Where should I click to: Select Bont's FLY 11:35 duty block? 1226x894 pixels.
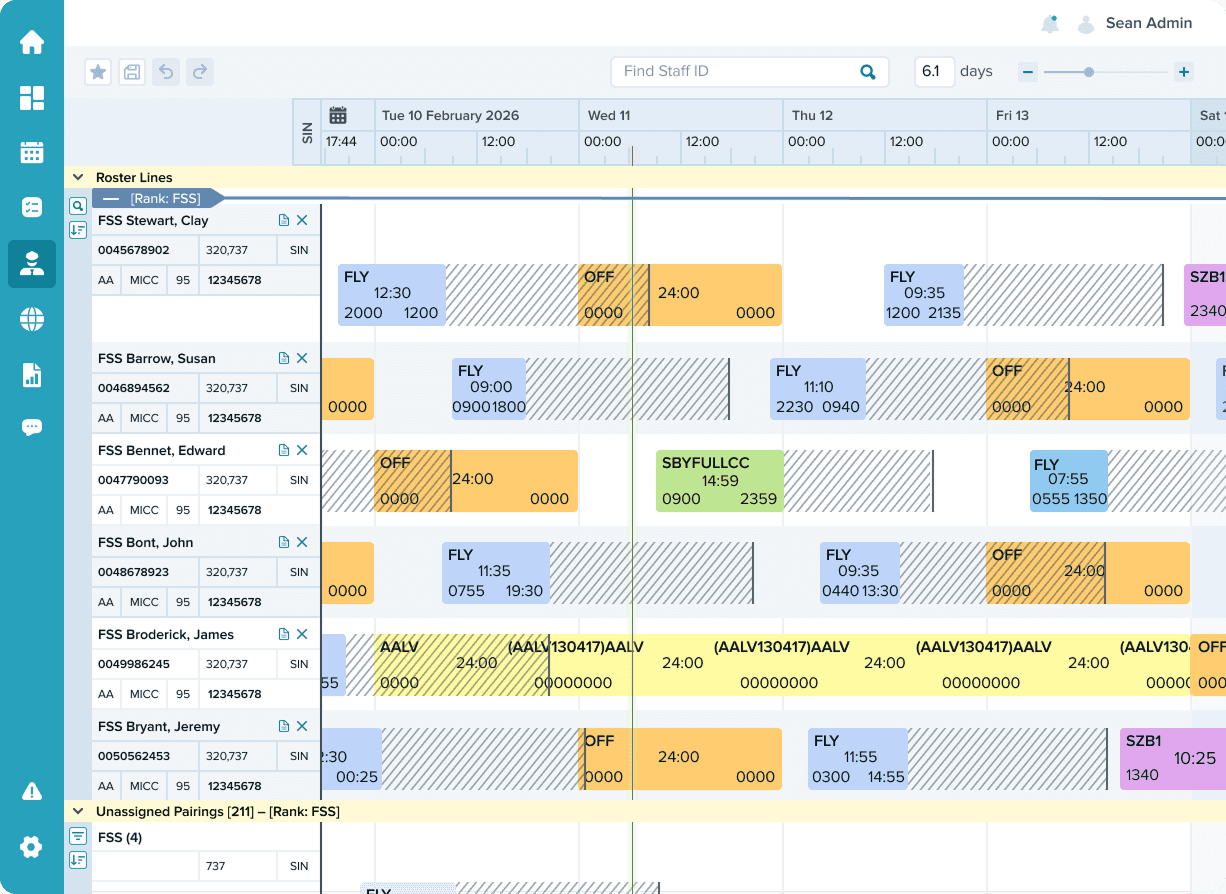click(x=496, y=572)
